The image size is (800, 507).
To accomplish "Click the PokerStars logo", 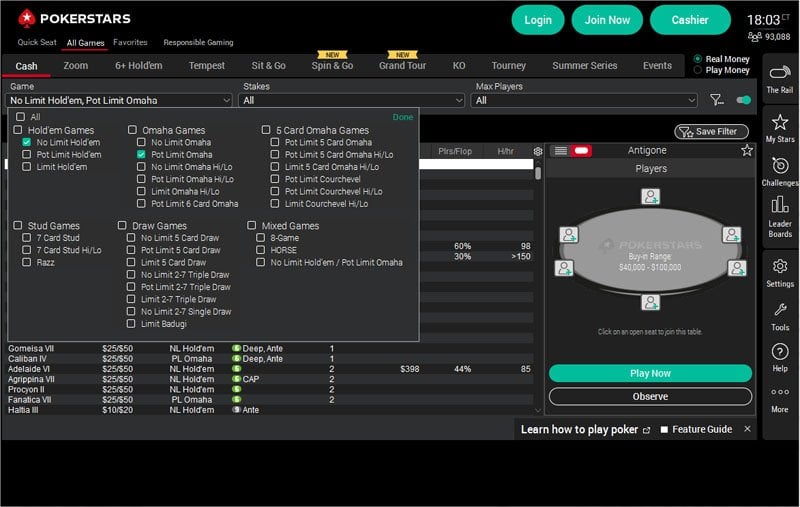I will coord(74,19).
